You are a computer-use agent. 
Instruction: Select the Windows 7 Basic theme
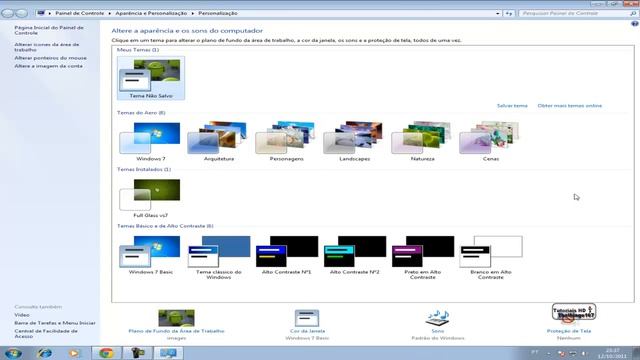151,255
